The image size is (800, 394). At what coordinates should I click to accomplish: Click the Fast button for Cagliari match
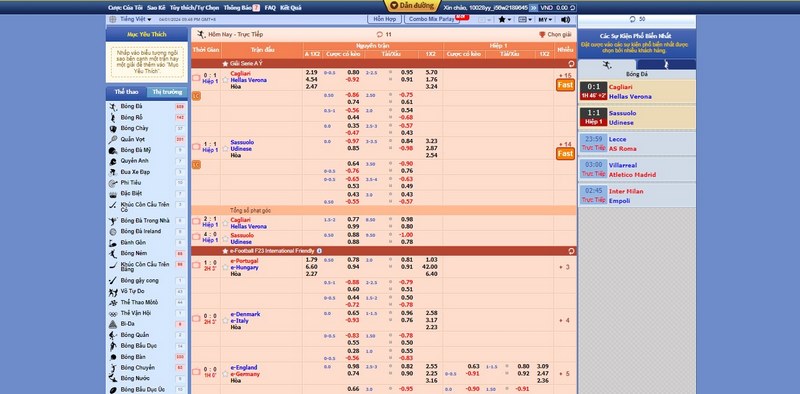(x=565, y=85)
